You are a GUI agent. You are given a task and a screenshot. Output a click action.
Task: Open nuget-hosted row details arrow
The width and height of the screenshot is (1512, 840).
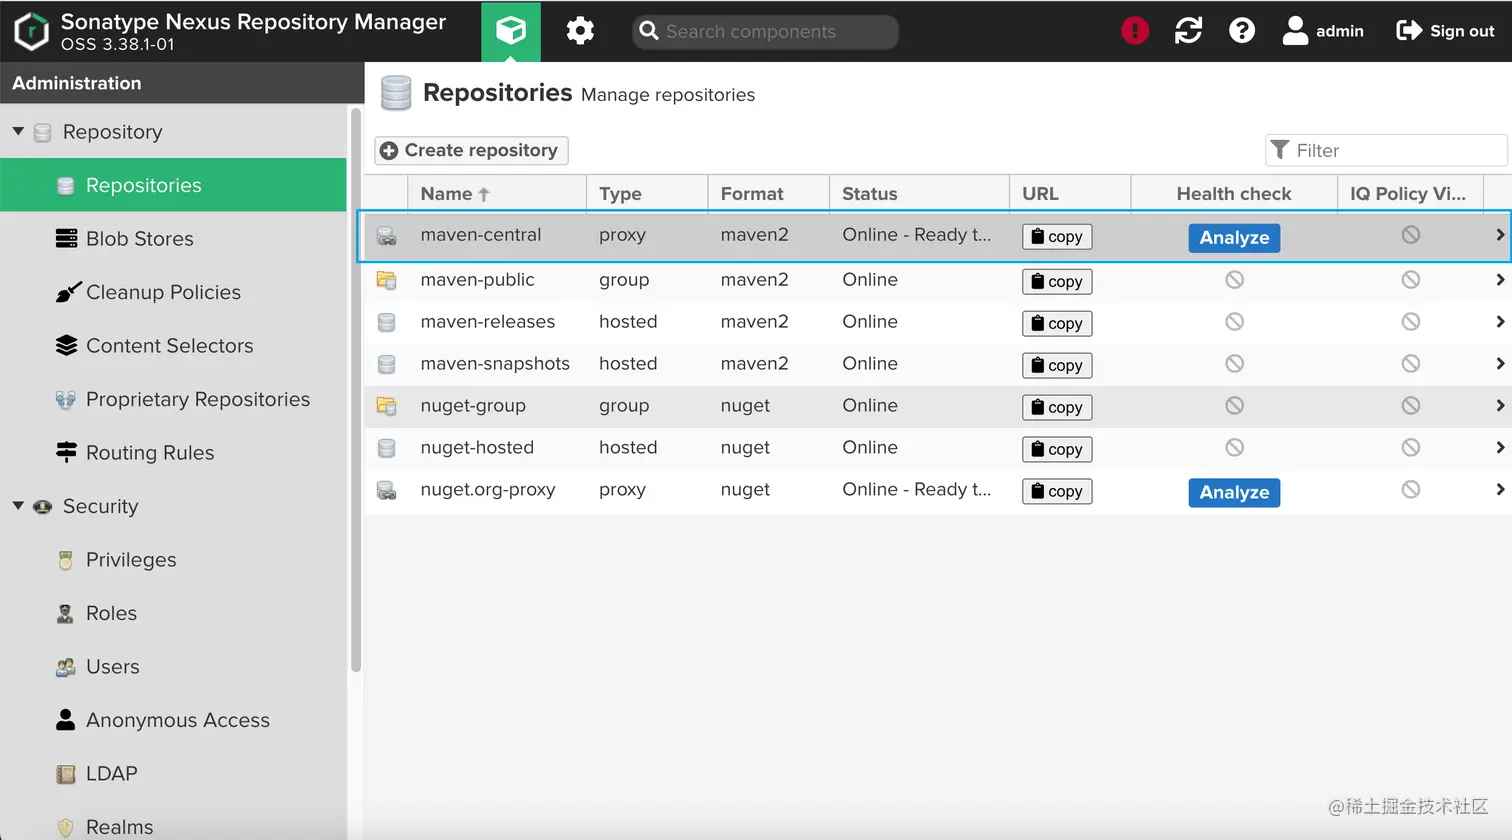[1499, 448]
